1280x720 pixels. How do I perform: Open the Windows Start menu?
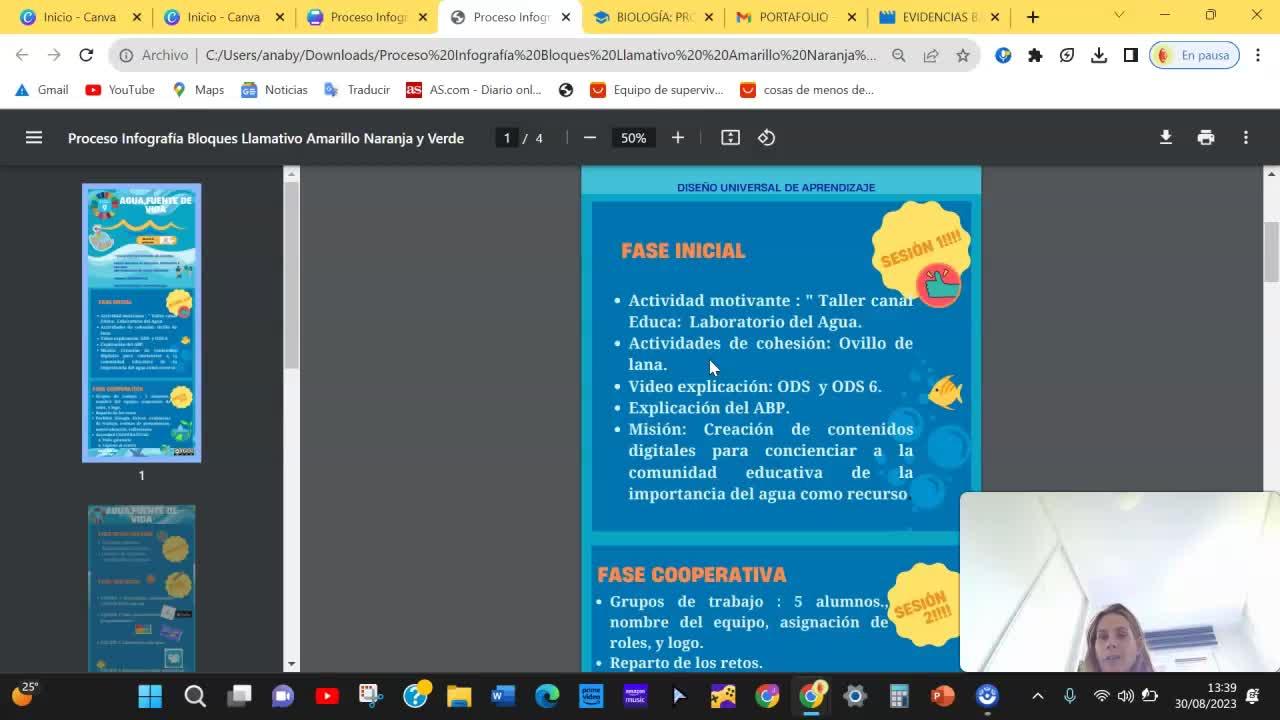[150, 696]
